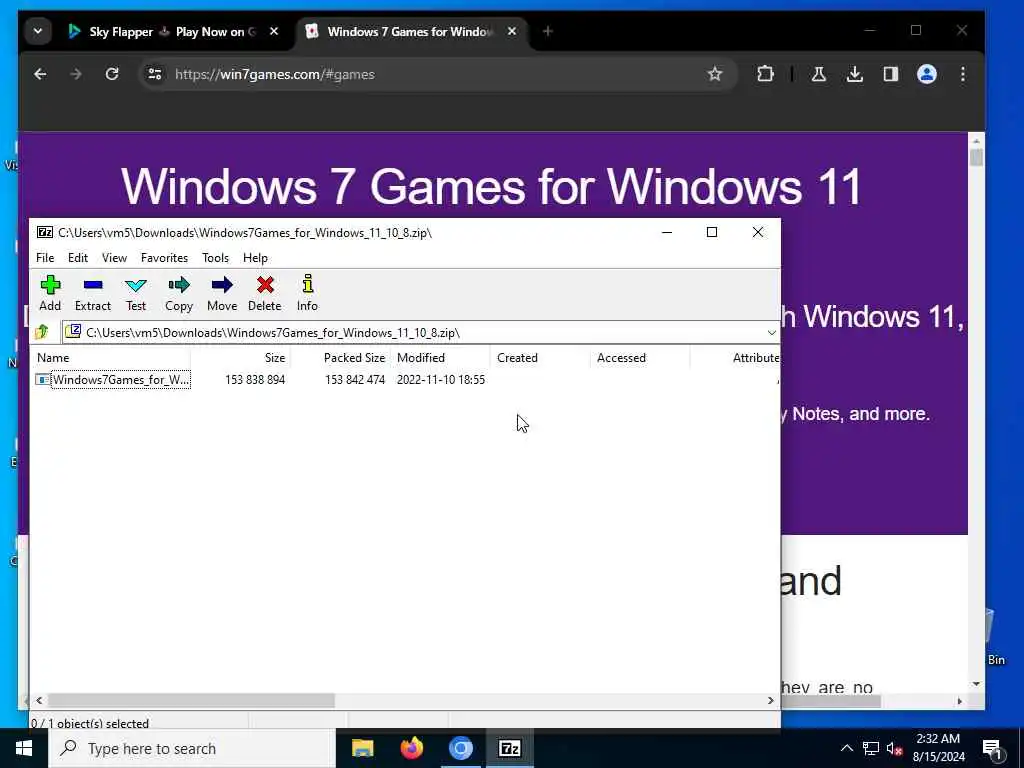This screenshot has width=1024, height=768.
Task: Click the Move toolbar button in 7-Zip
Action: pos(222,293)
